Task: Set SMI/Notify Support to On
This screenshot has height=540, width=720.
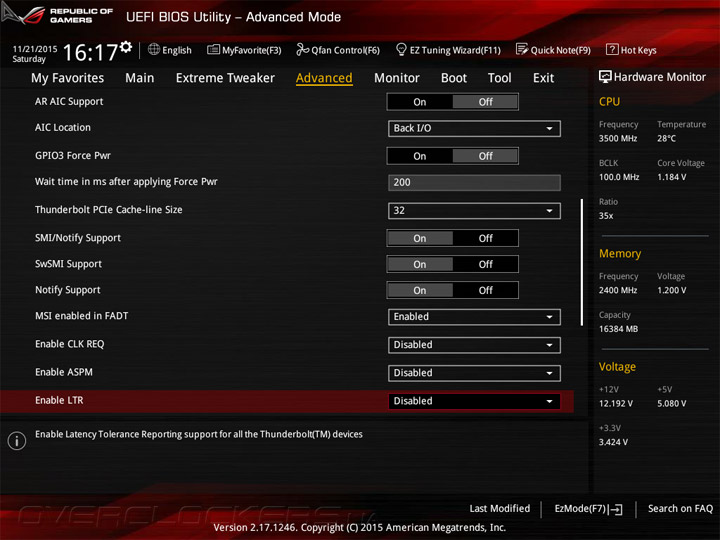Action: [x=420, y=238]
